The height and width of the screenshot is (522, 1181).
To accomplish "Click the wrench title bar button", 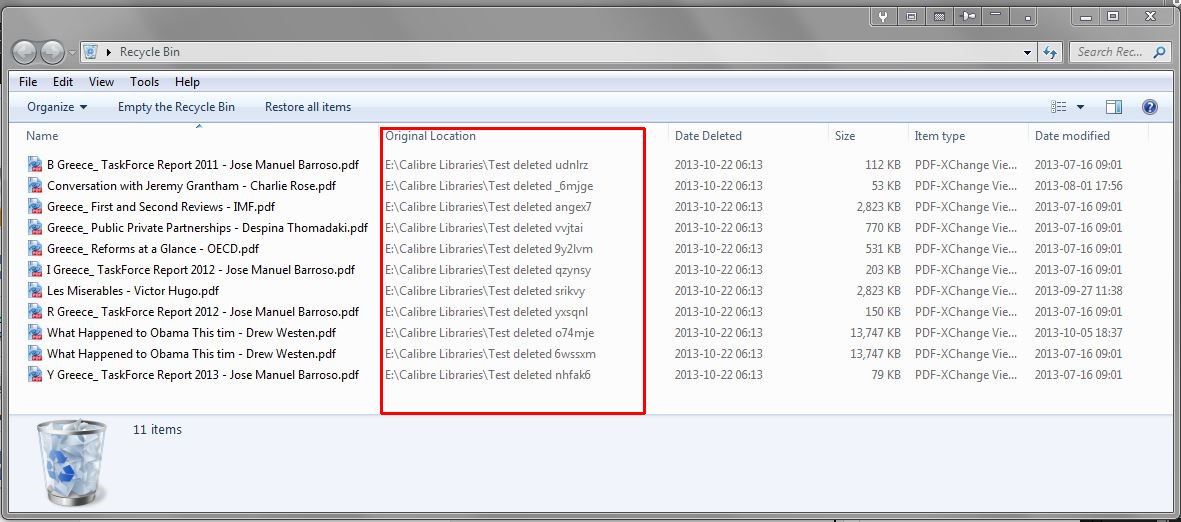I will 883,16.
